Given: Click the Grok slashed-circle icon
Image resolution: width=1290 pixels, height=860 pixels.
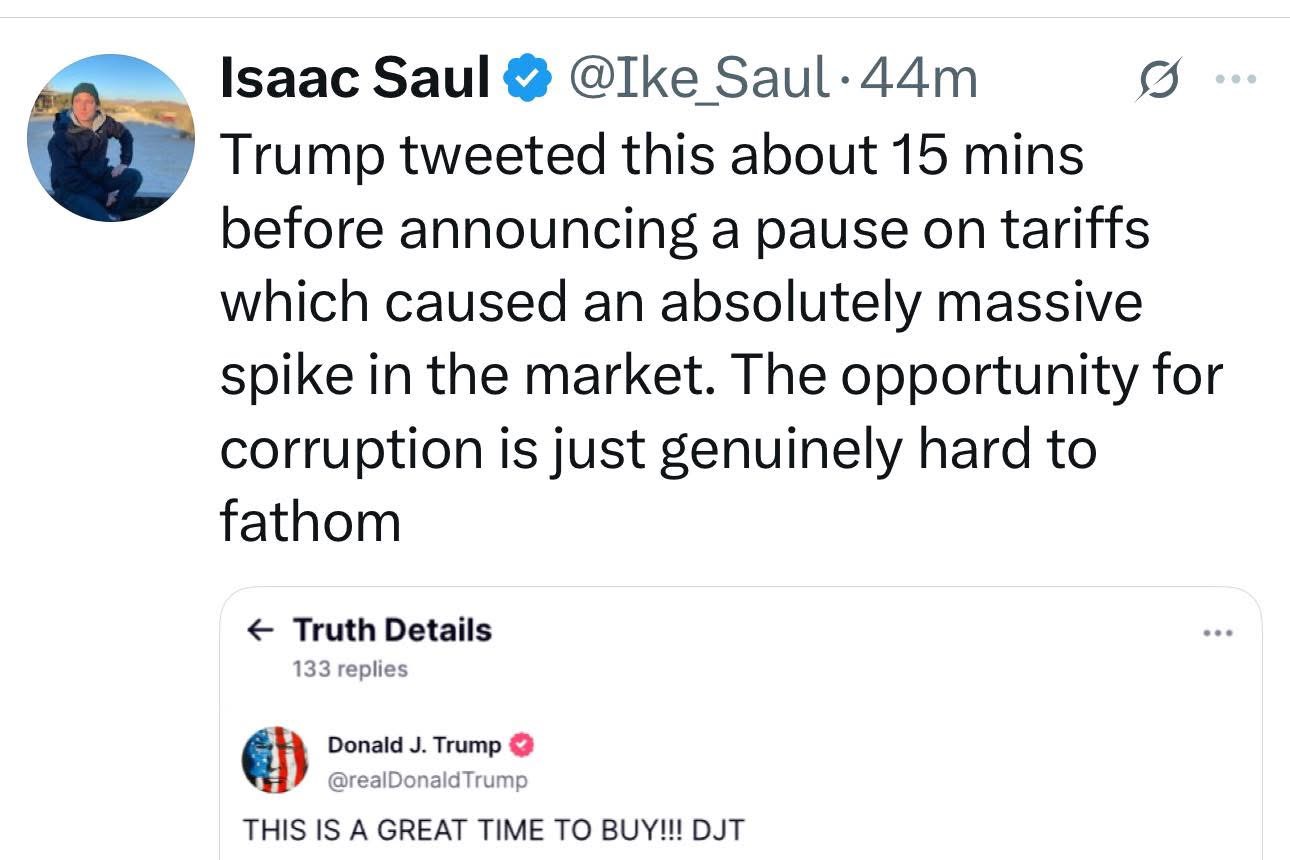Looking at the screenshot, I should (x=1160, y=79).
